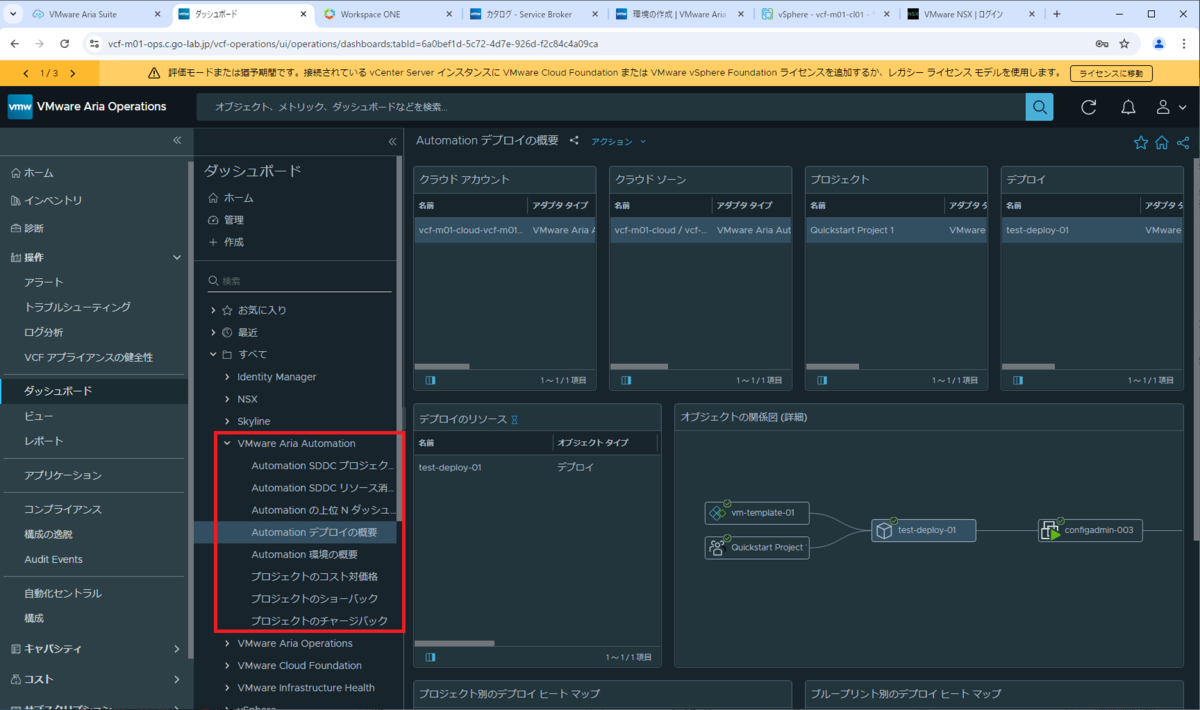Mark dashboard as favorite with star icon

1140,143
